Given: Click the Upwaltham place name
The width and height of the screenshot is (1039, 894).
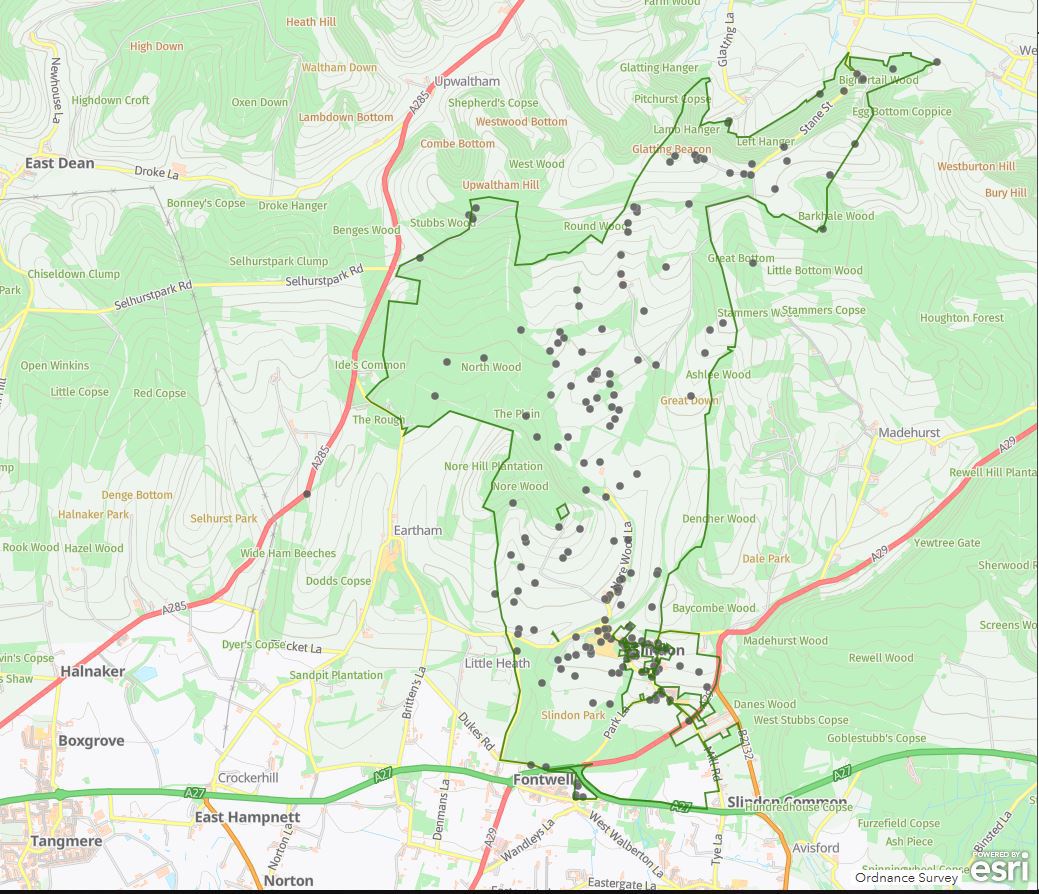Looking at the screenshot, I should (x=465, y=81).
